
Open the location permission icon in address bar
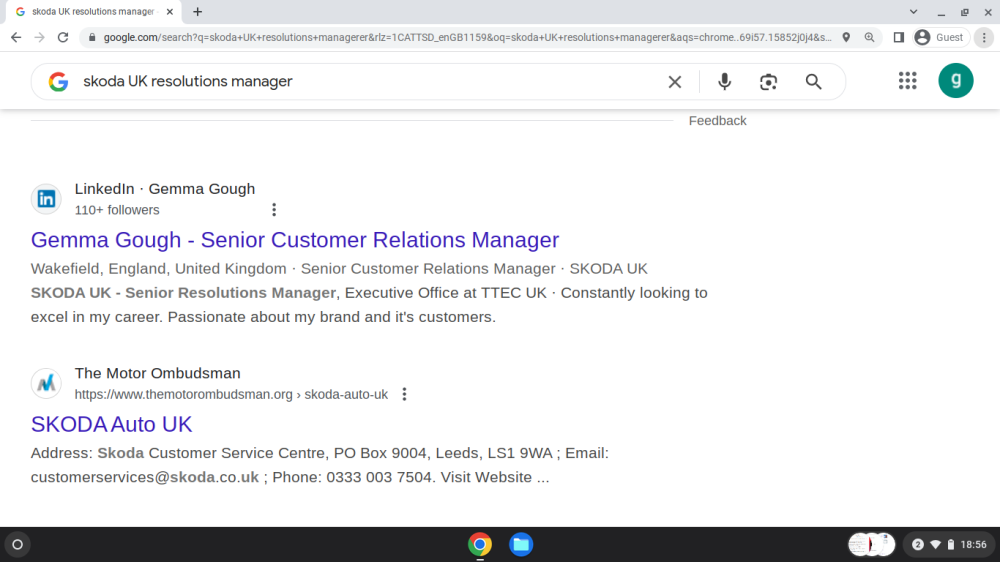pos(846,38)
